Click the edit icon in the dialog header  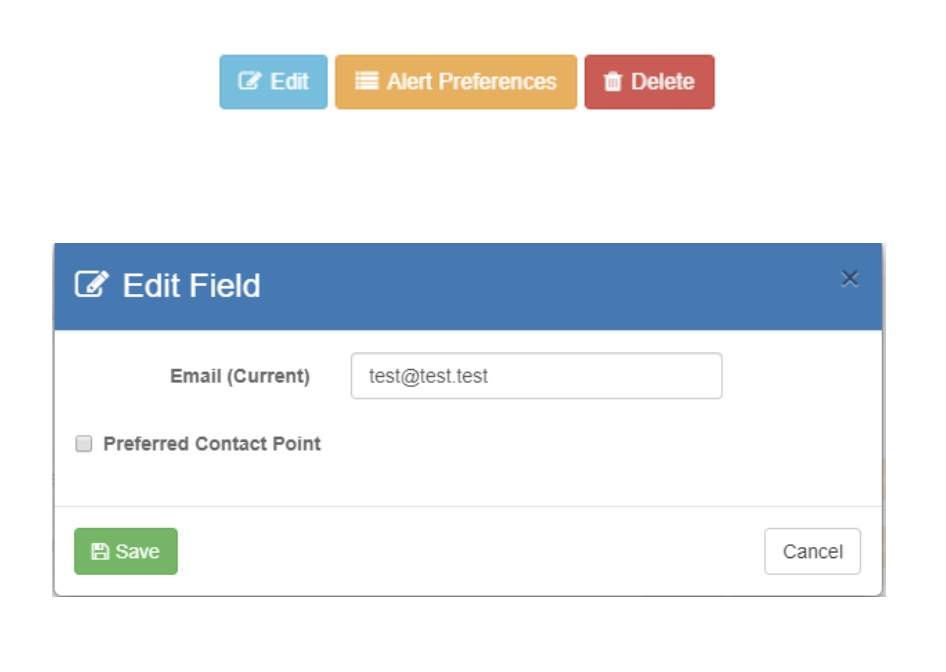92,285
